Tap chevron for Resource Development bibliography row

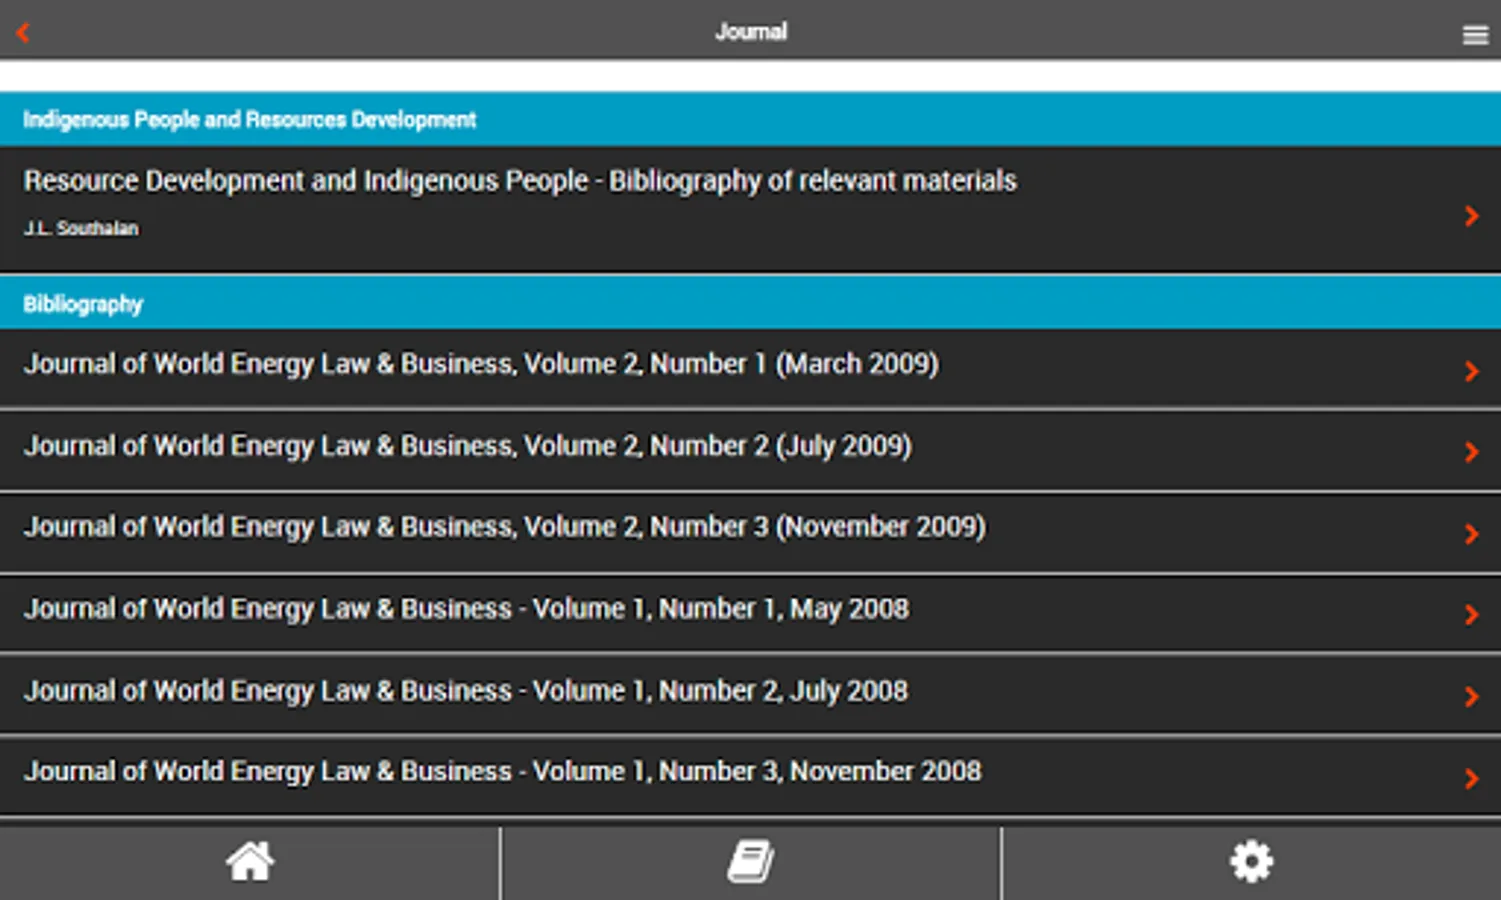[x=1471, y=216]
